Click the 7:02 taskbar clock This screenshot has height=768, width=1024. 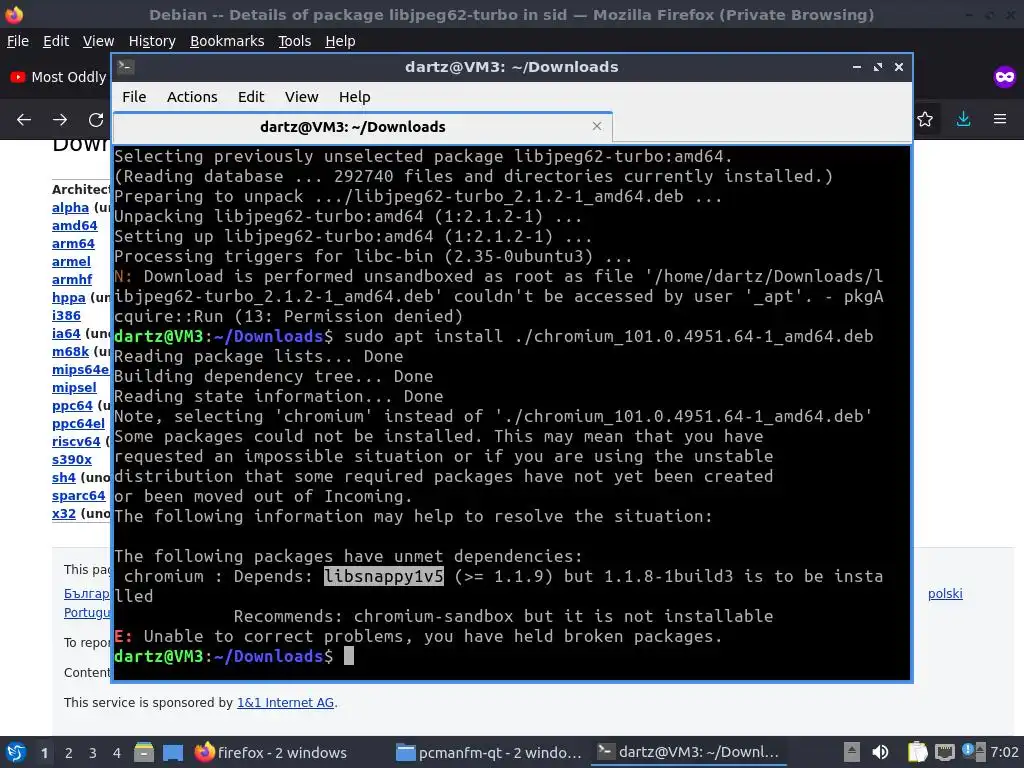pos(1004,752)
